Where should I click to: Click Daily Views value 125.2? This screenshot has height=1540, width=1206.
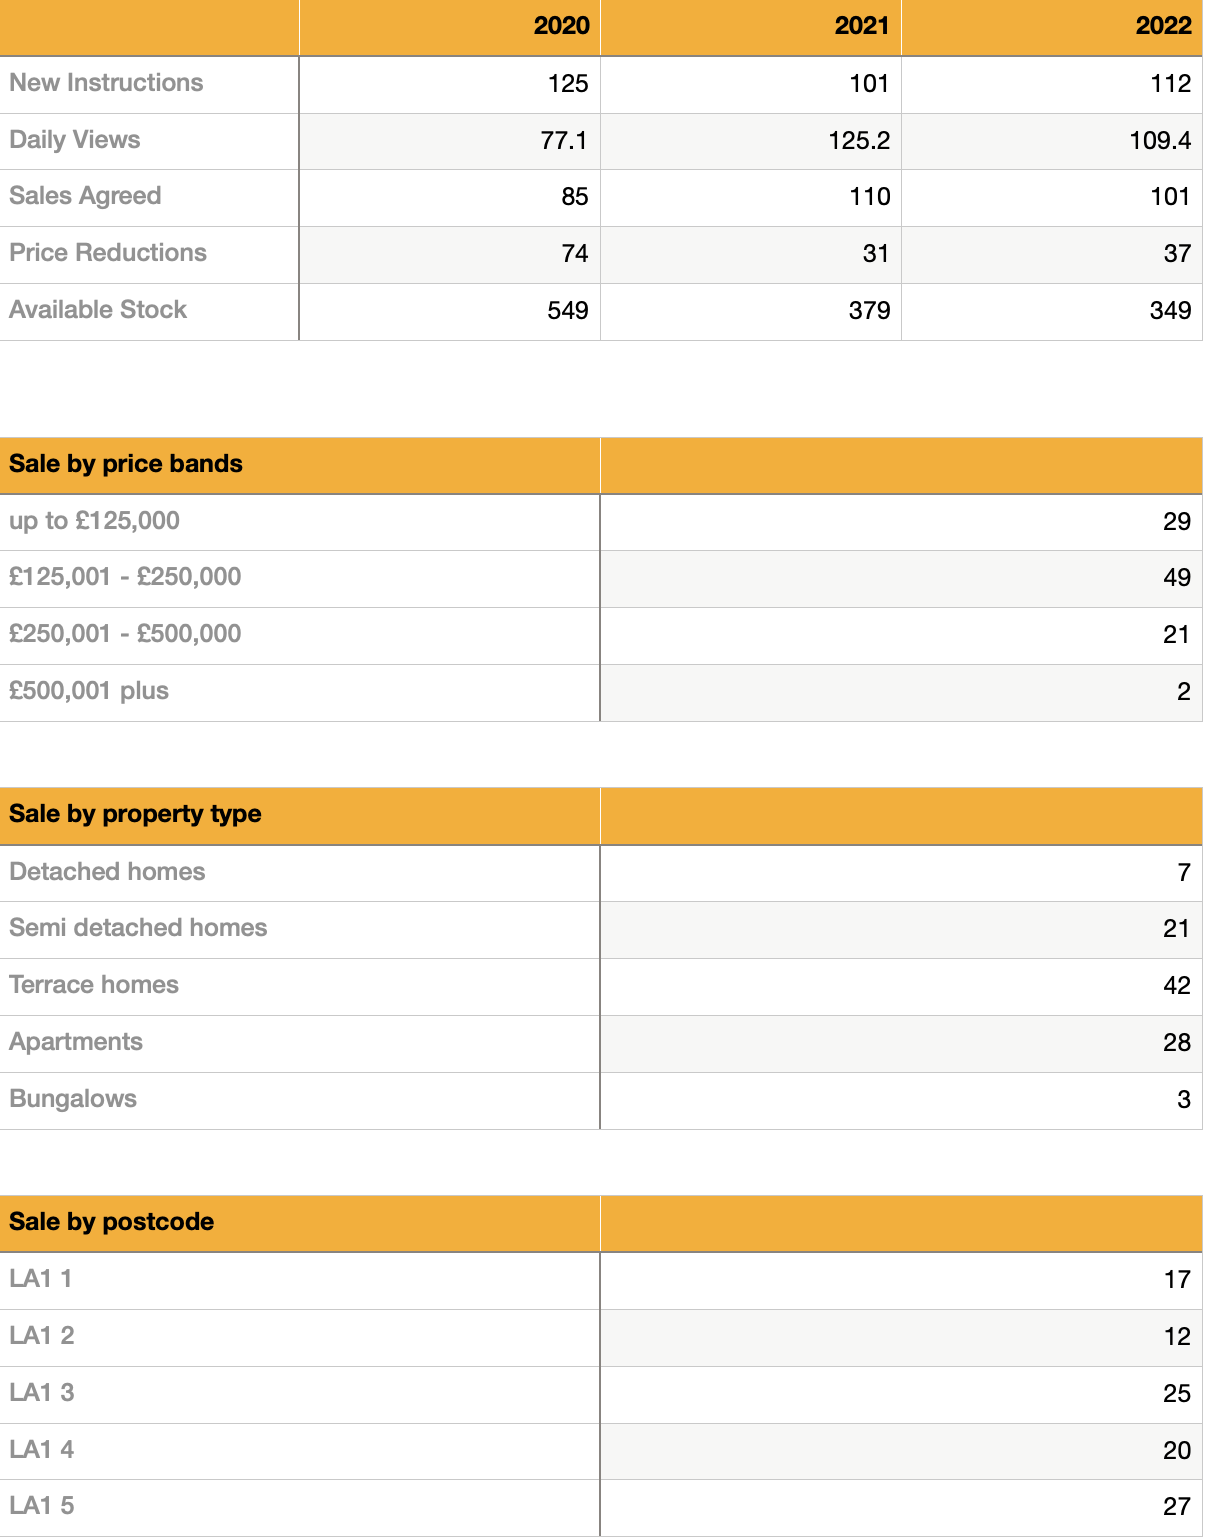(858, 141)
